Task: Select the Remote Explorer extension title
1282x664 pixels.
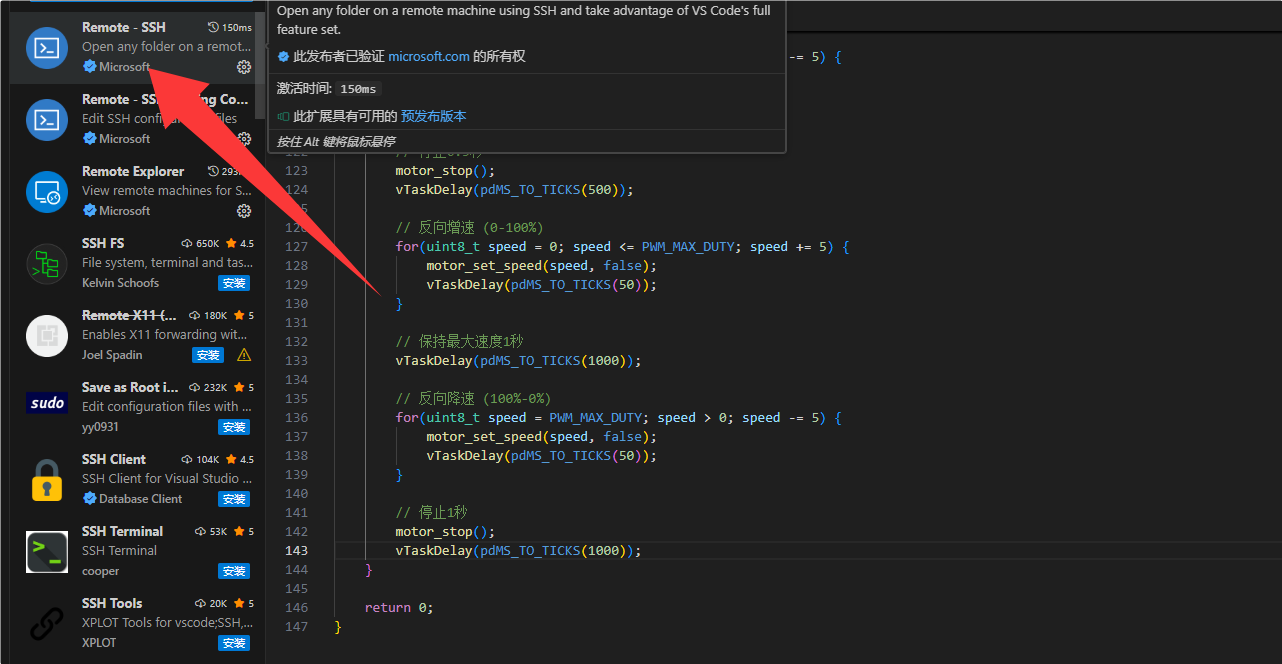Action: tap(133, 171)
